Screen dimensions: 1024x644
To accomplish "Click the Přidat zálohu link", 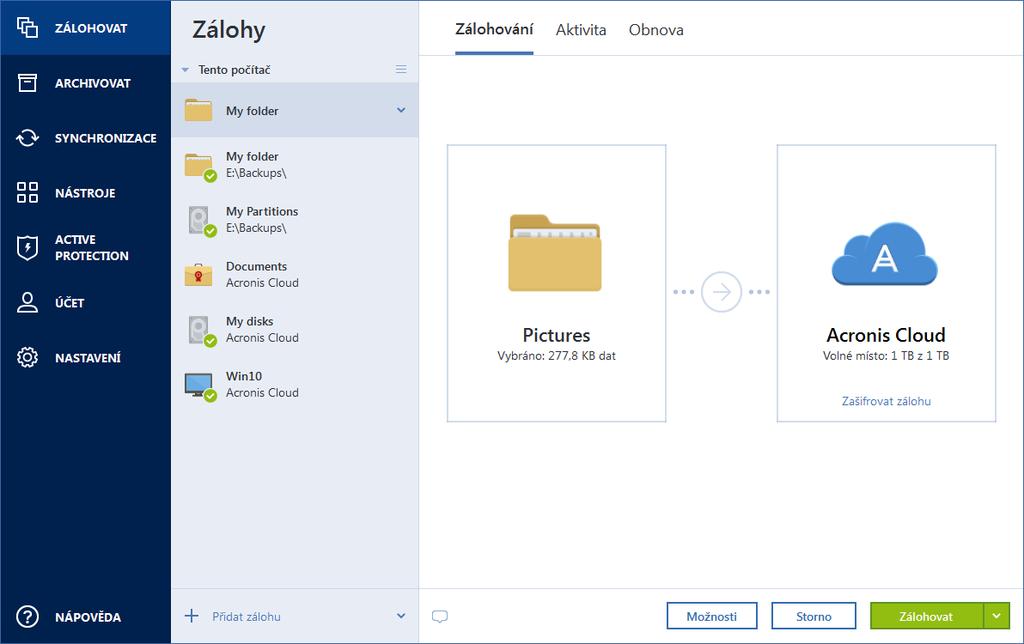I will point(246,617).
